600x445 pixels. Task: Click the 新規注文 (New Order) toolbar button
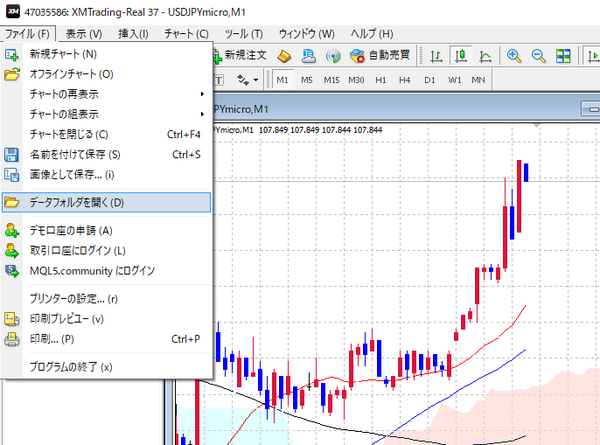pyautogui.click(x=241, y=54)
